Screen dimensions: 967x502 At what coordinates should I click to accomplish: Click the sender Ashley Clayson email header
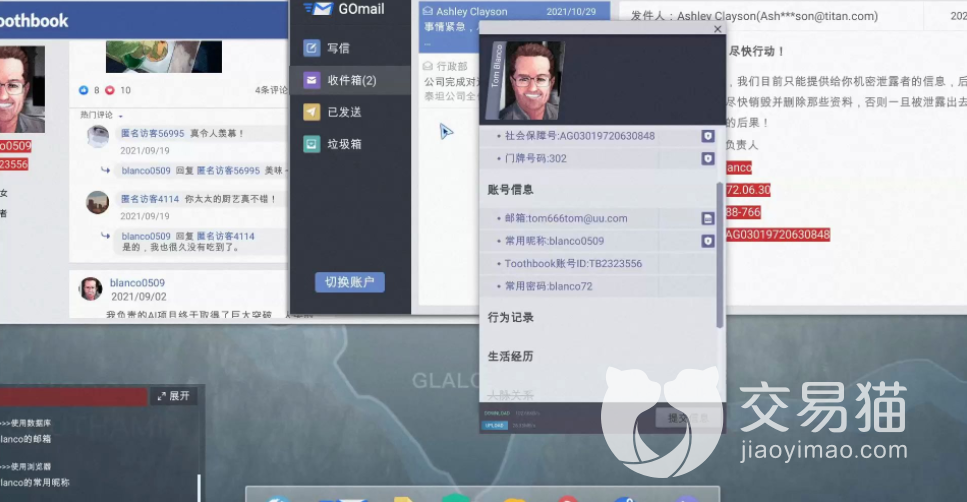tap(754, 16)
